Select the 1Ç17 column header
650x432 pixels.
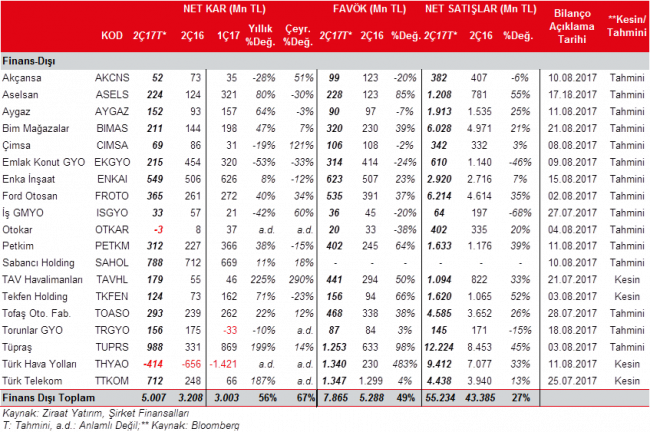[x=229, y=36]
